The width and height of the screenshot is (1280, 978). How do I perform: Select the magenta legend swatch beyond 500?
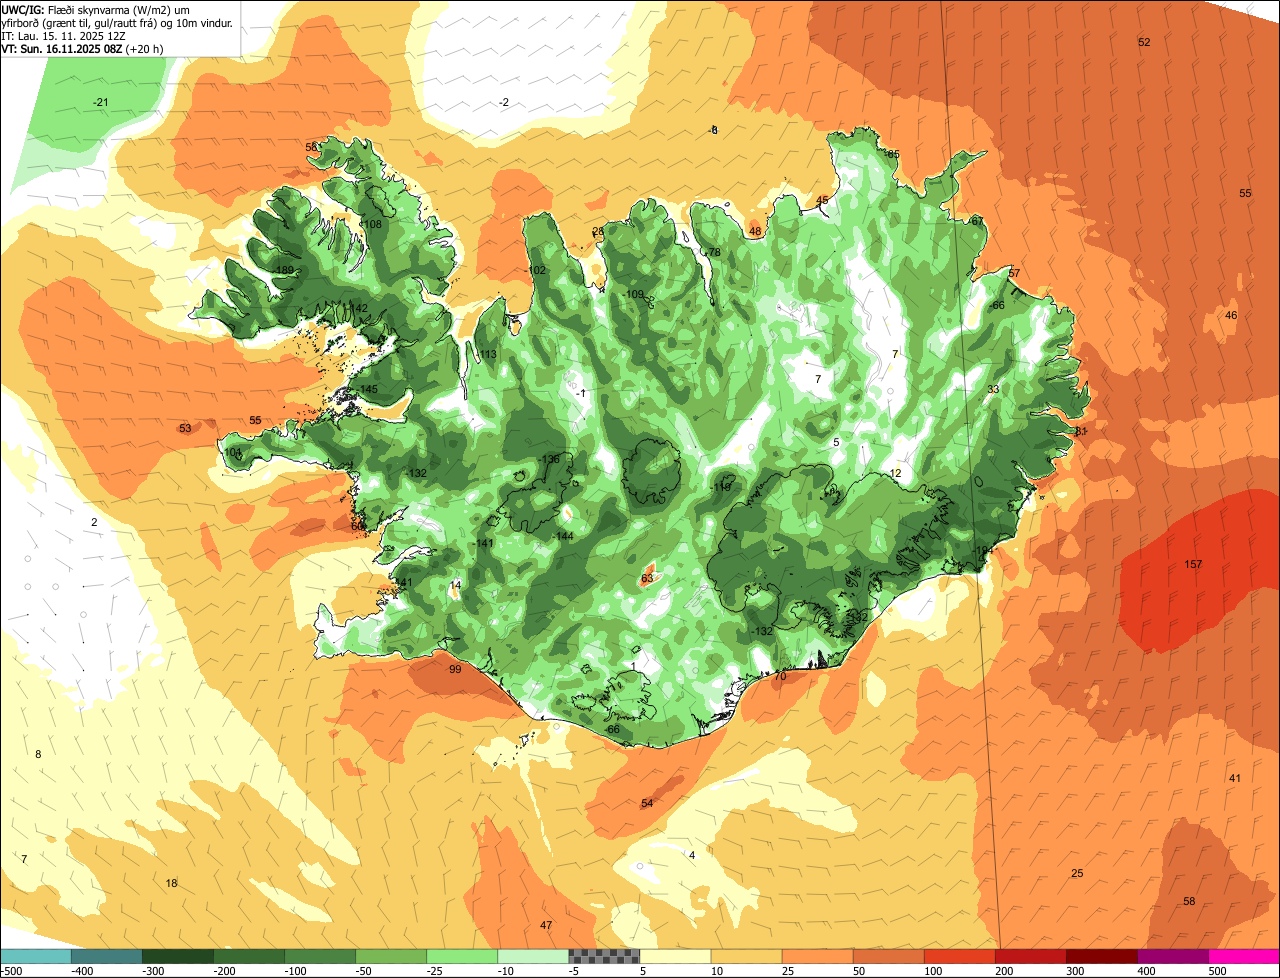(x=1244, y=956)
